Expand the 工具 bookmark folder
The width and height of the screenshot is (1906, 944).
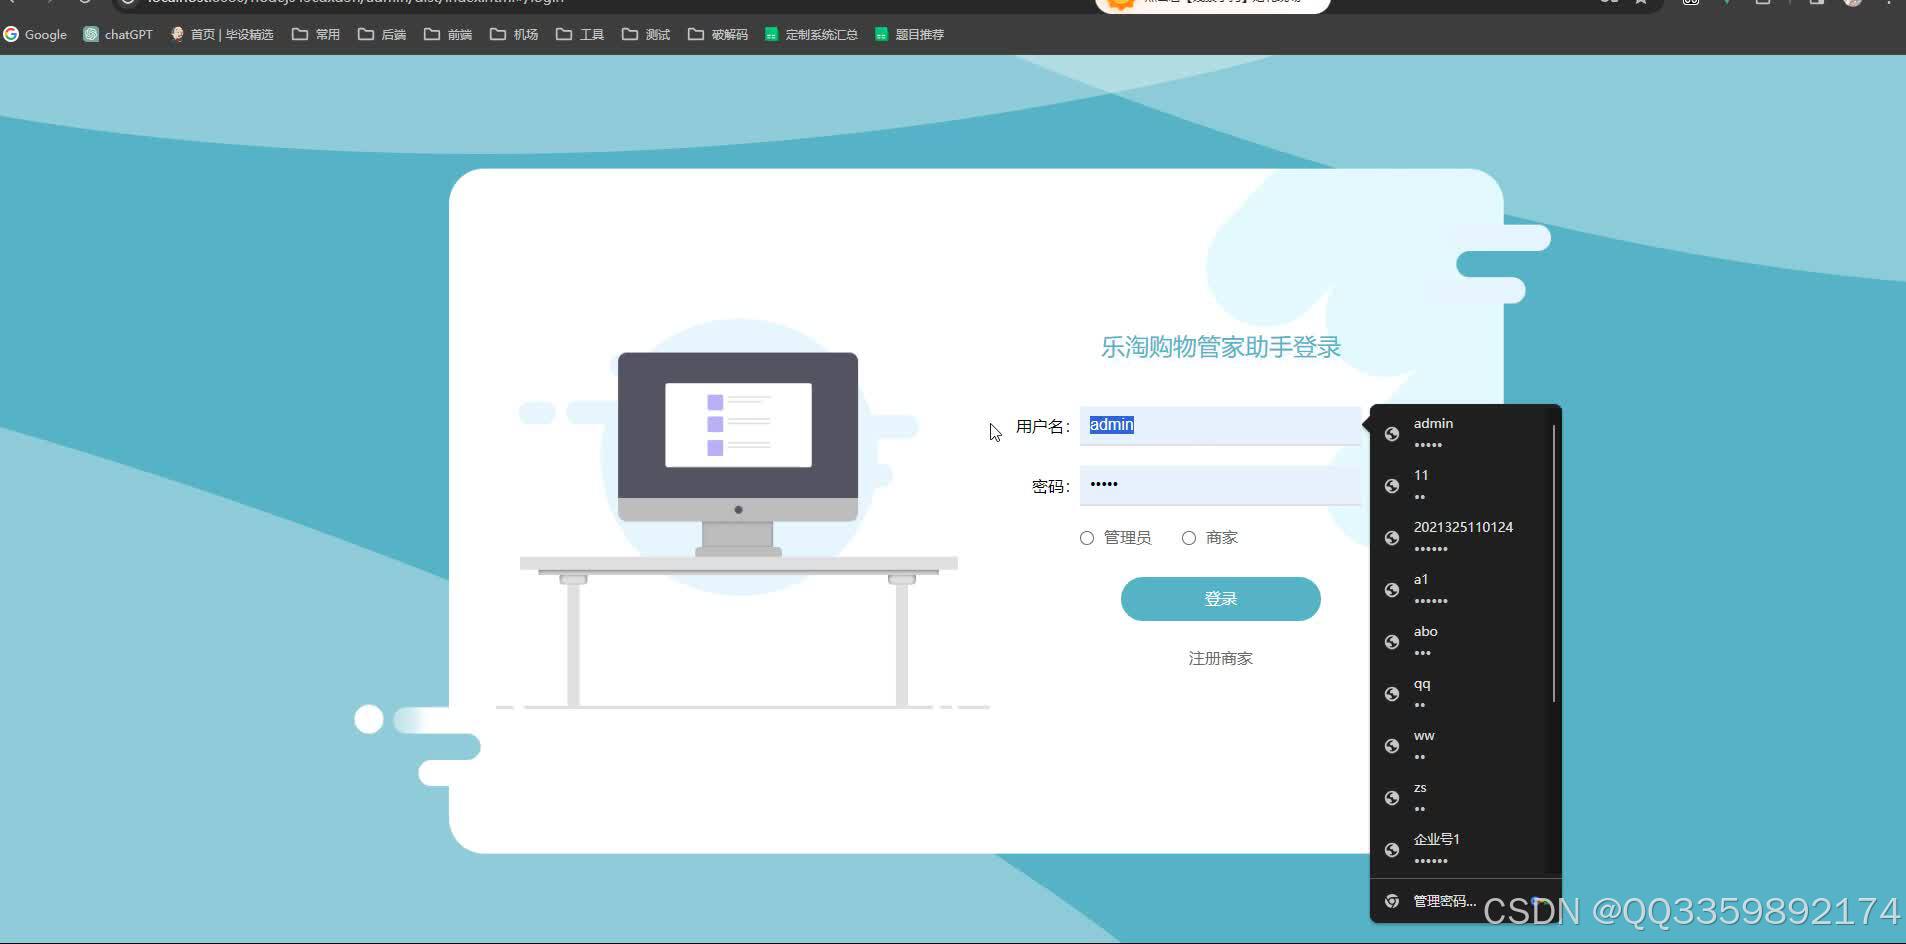580,34
